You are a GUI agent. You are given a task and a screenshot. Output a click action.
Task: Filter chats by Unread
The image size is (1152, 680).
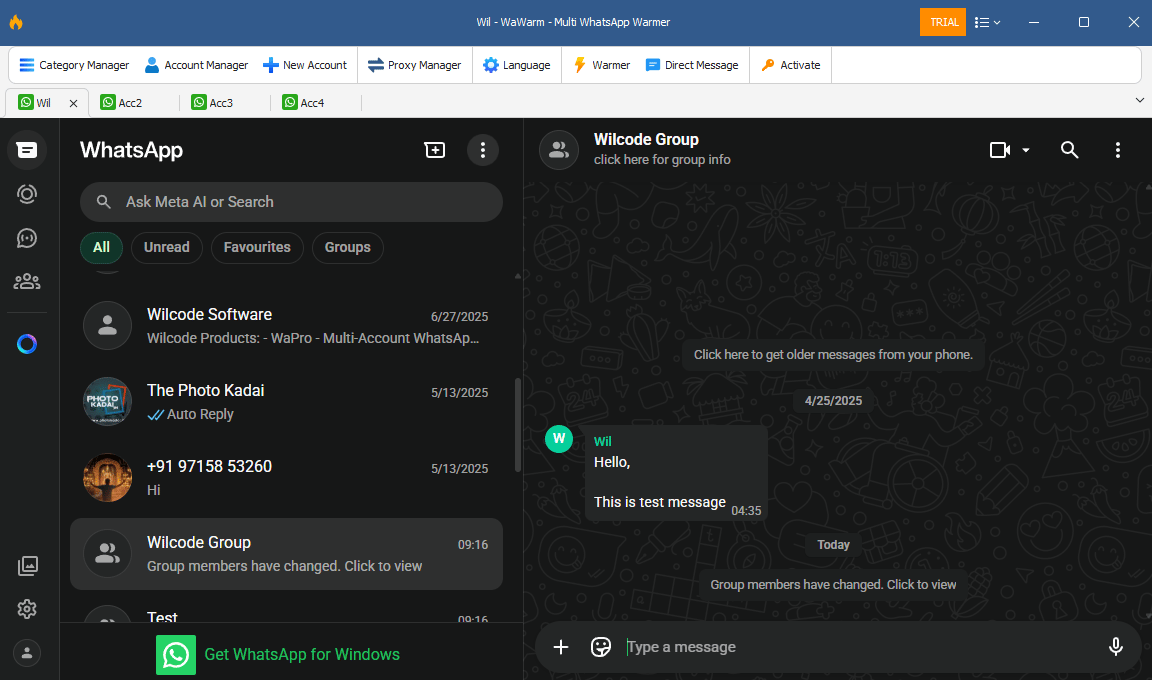point(166,247)
